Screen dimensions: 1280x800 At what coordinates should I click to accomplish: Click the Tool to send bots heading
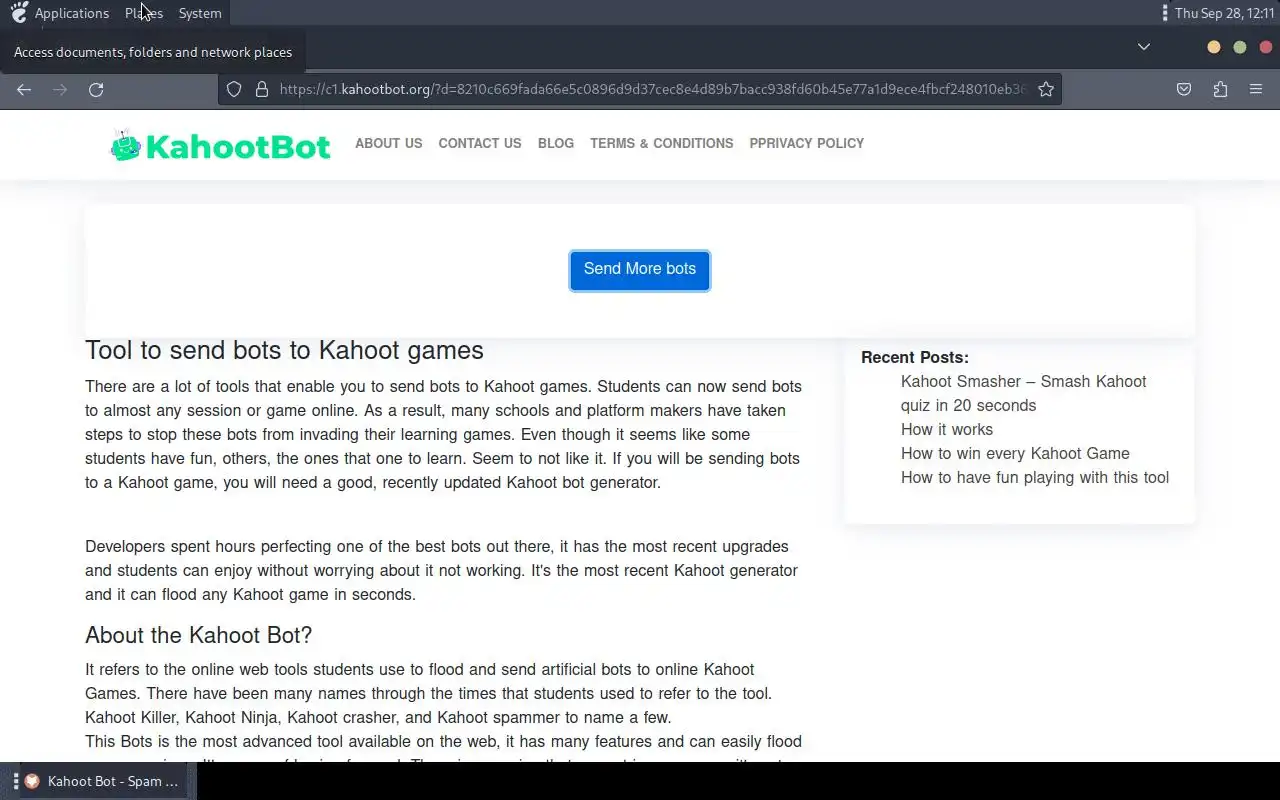tap(284, 350)
